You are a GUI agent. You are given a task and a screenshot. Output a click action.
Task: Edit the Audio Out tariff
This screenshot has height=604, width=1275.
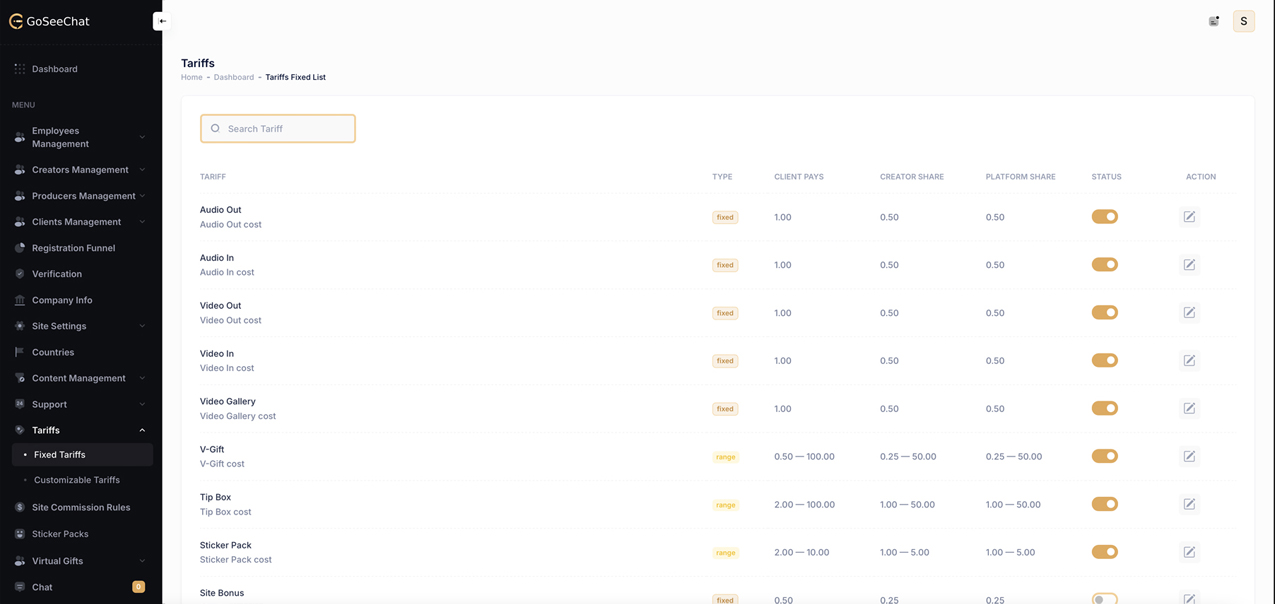point(1189,217)
